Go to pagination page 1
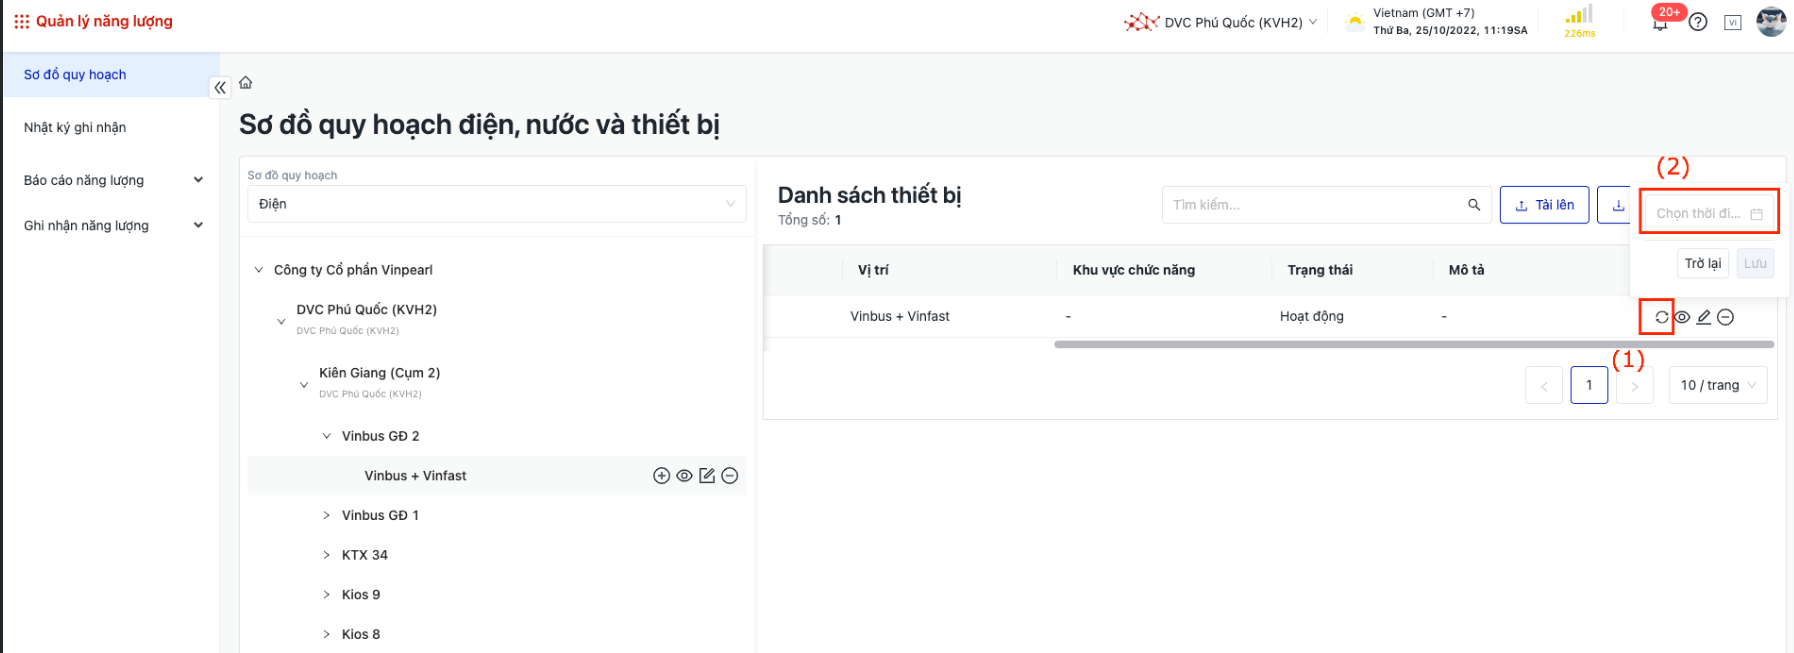Viewport: 1794px width, 653px height. tap(1589, 385)
